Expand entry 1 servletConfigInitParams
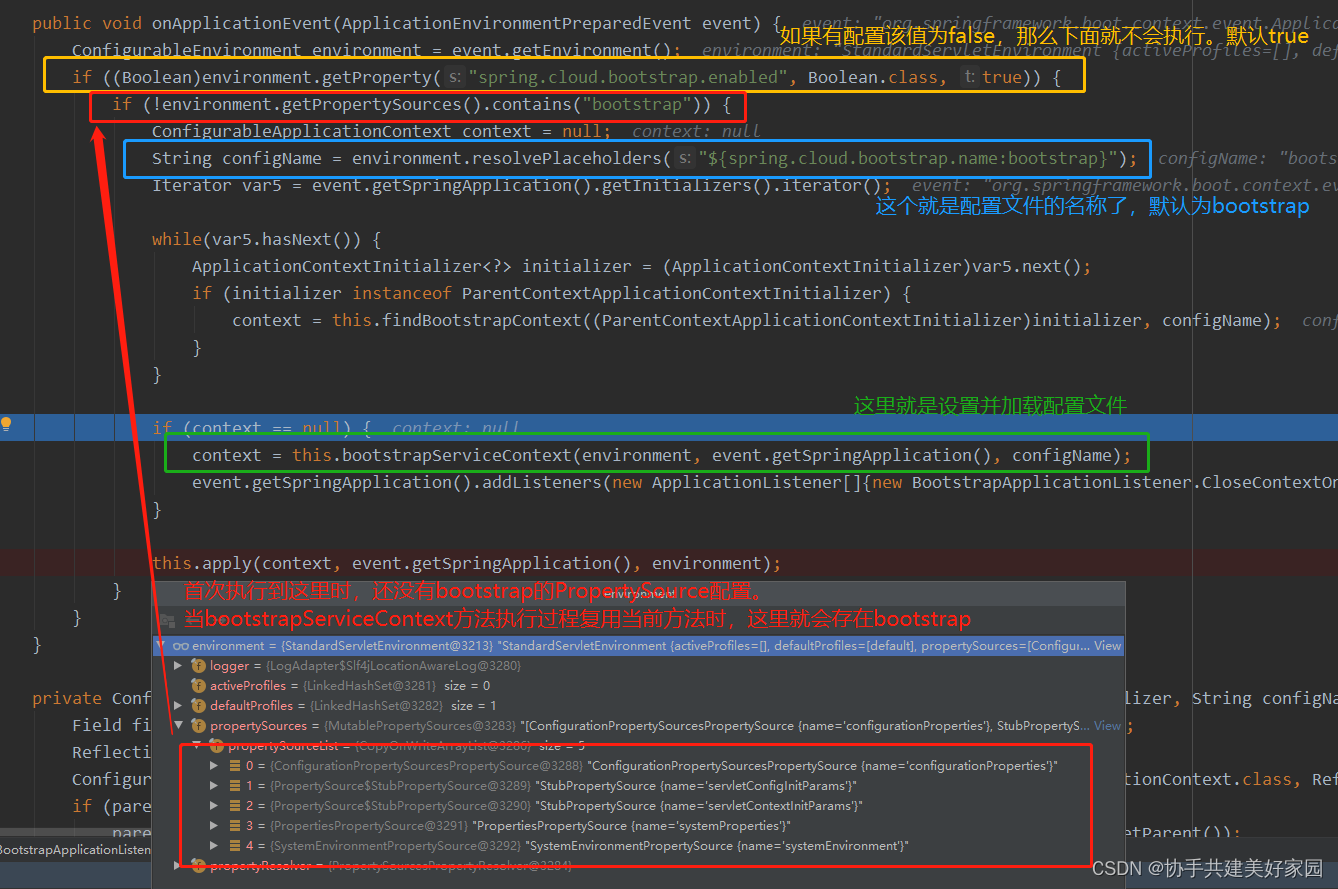Screen dimensions: 1338x889 [215, 786]
